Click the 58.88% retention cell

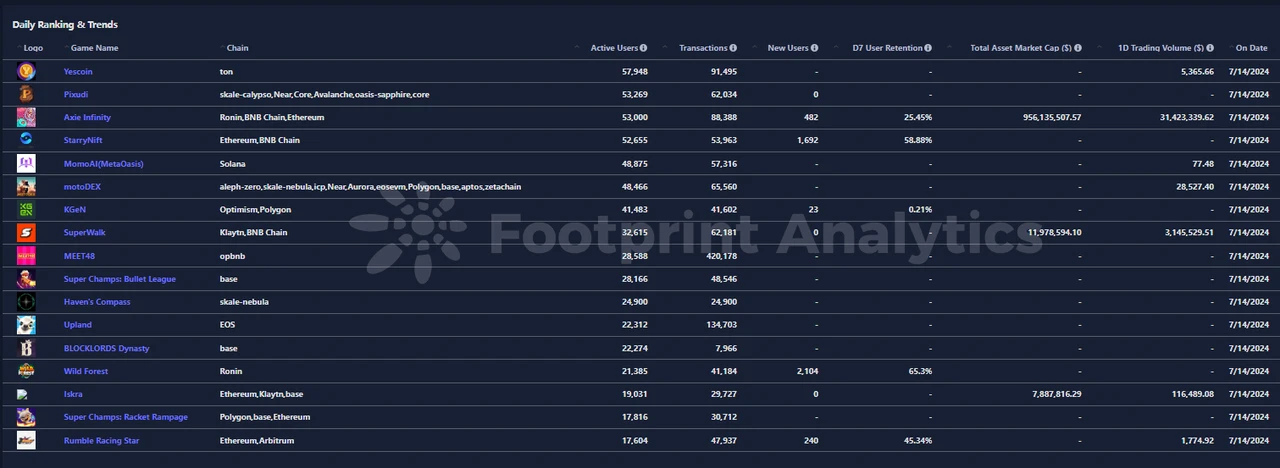point(917,140)
